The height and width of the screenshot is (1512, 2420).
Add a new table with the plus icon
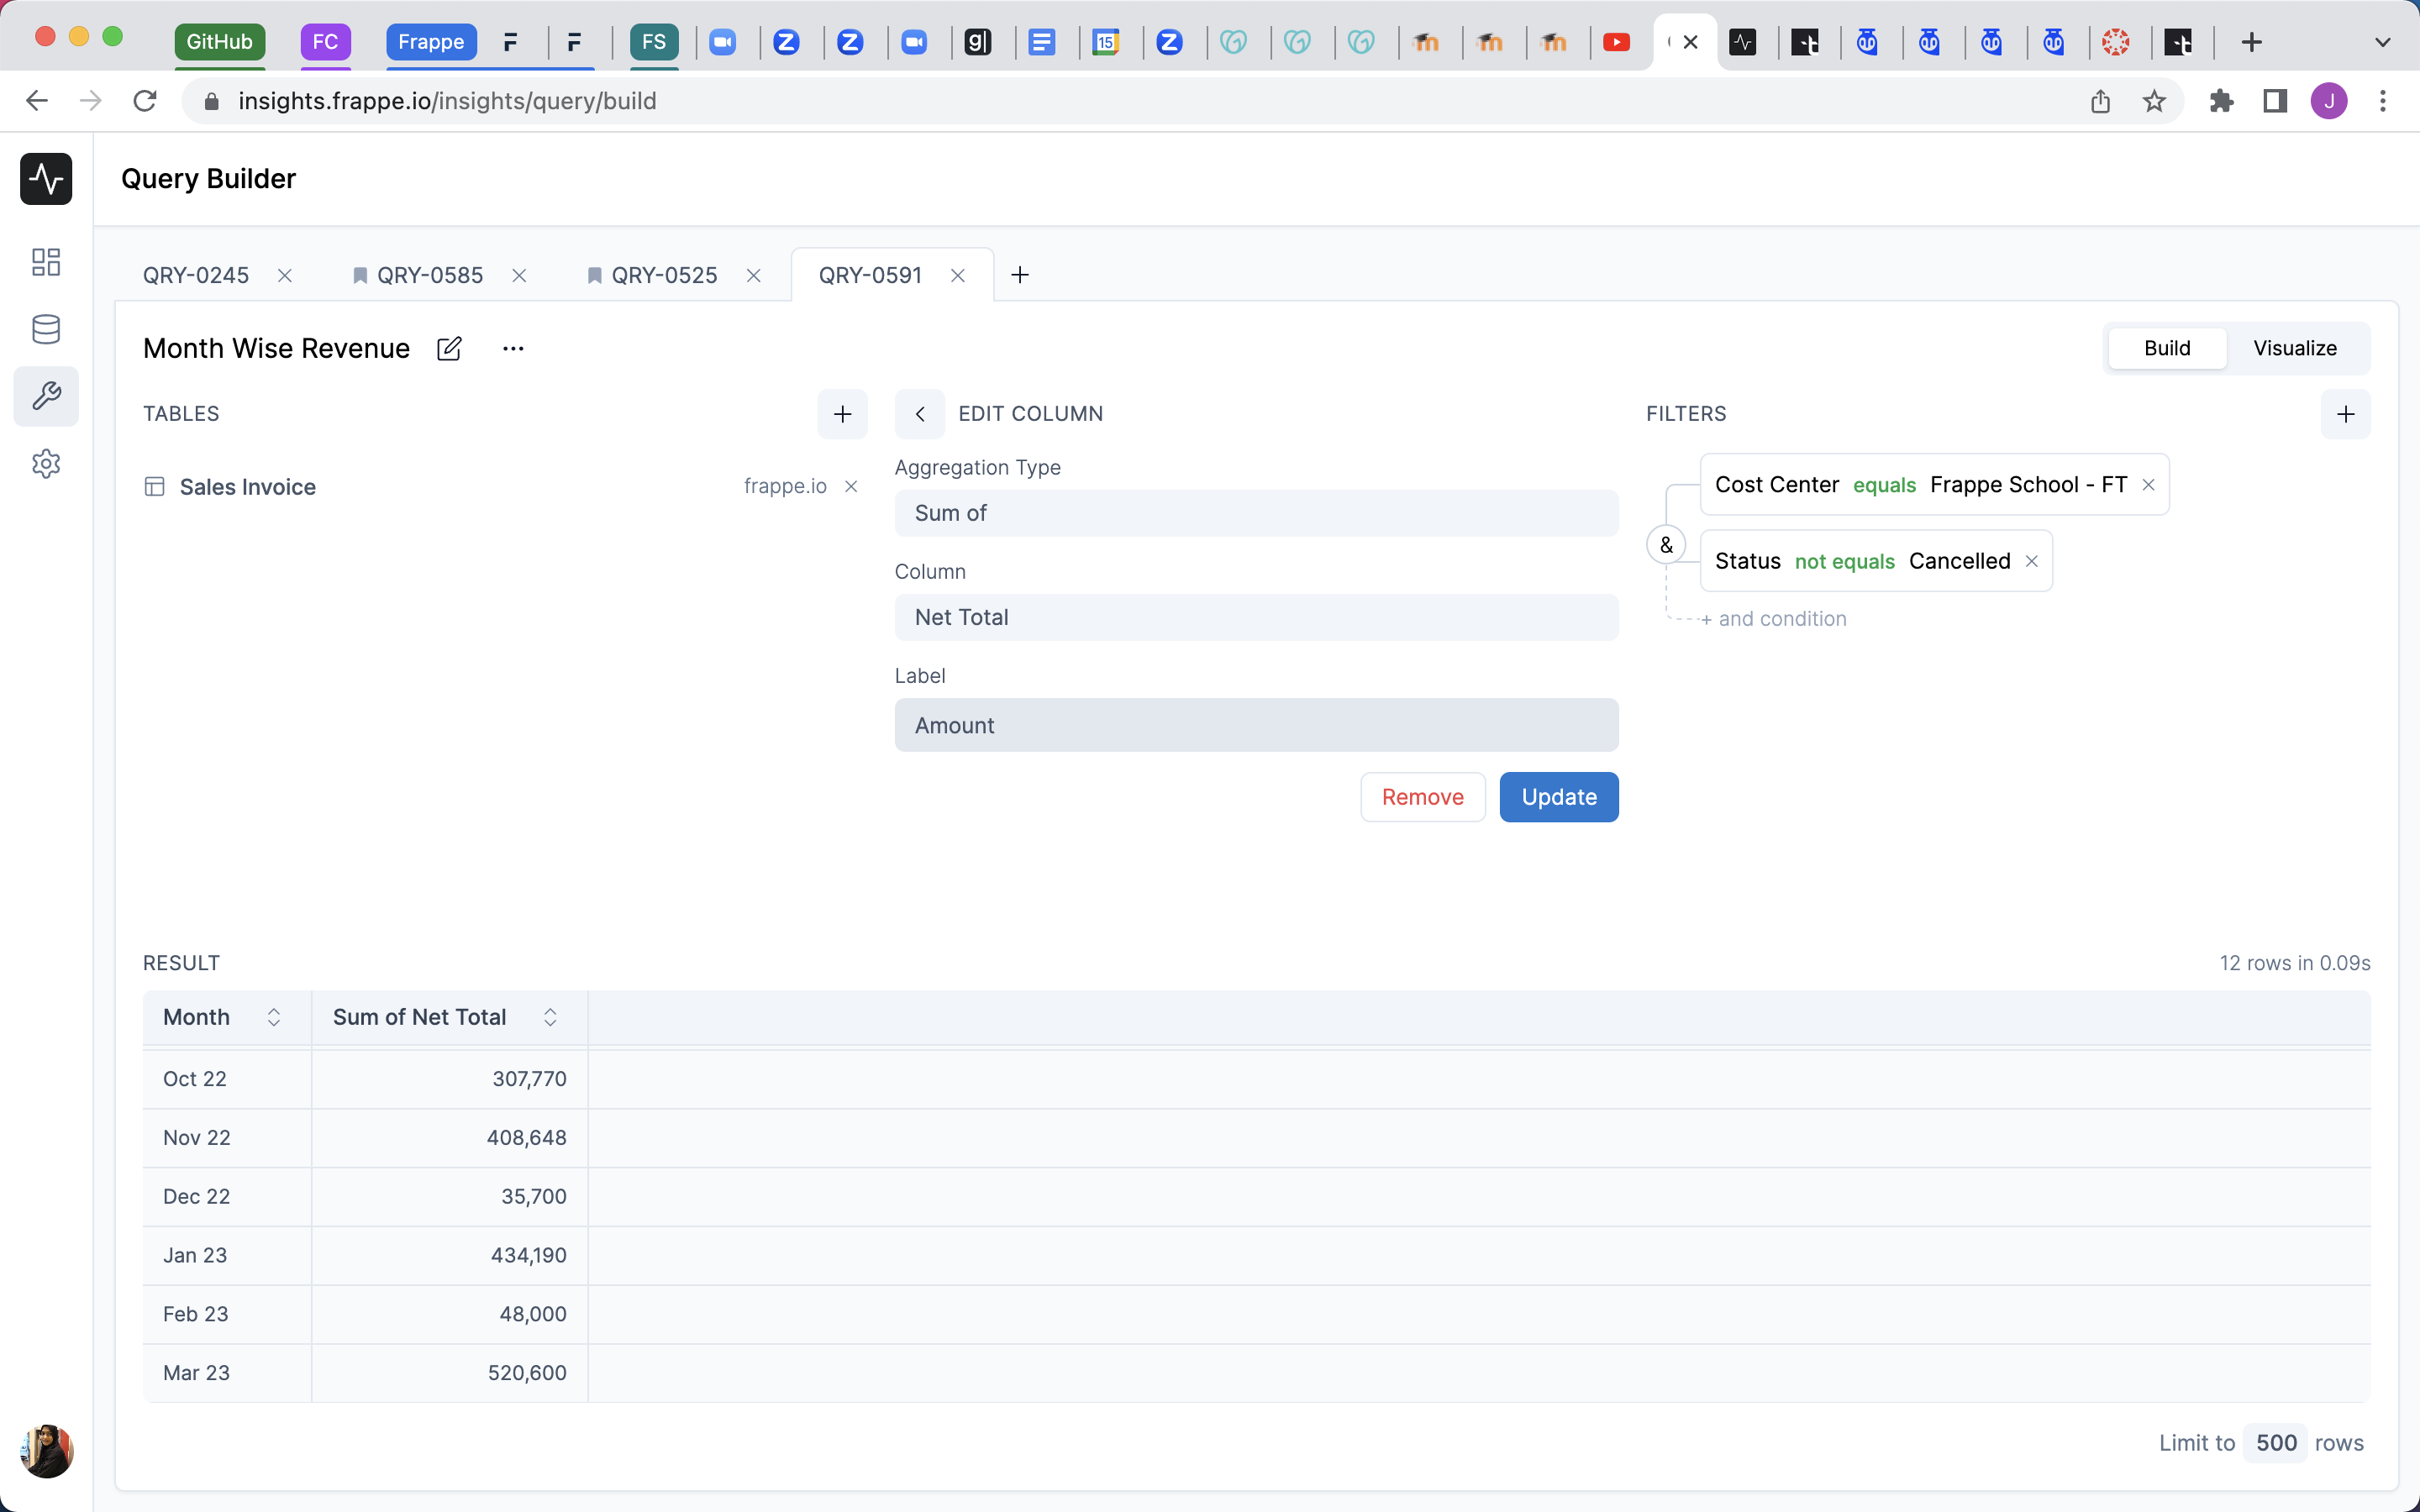tap(842, 414)
